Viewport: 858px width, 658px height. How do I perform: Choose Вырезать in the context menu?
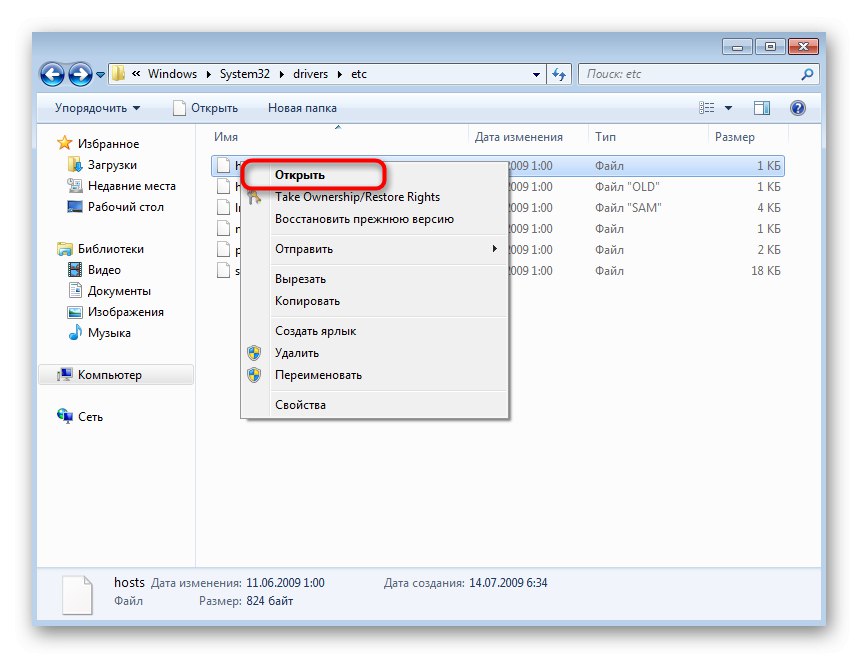(x=374, y=279)
